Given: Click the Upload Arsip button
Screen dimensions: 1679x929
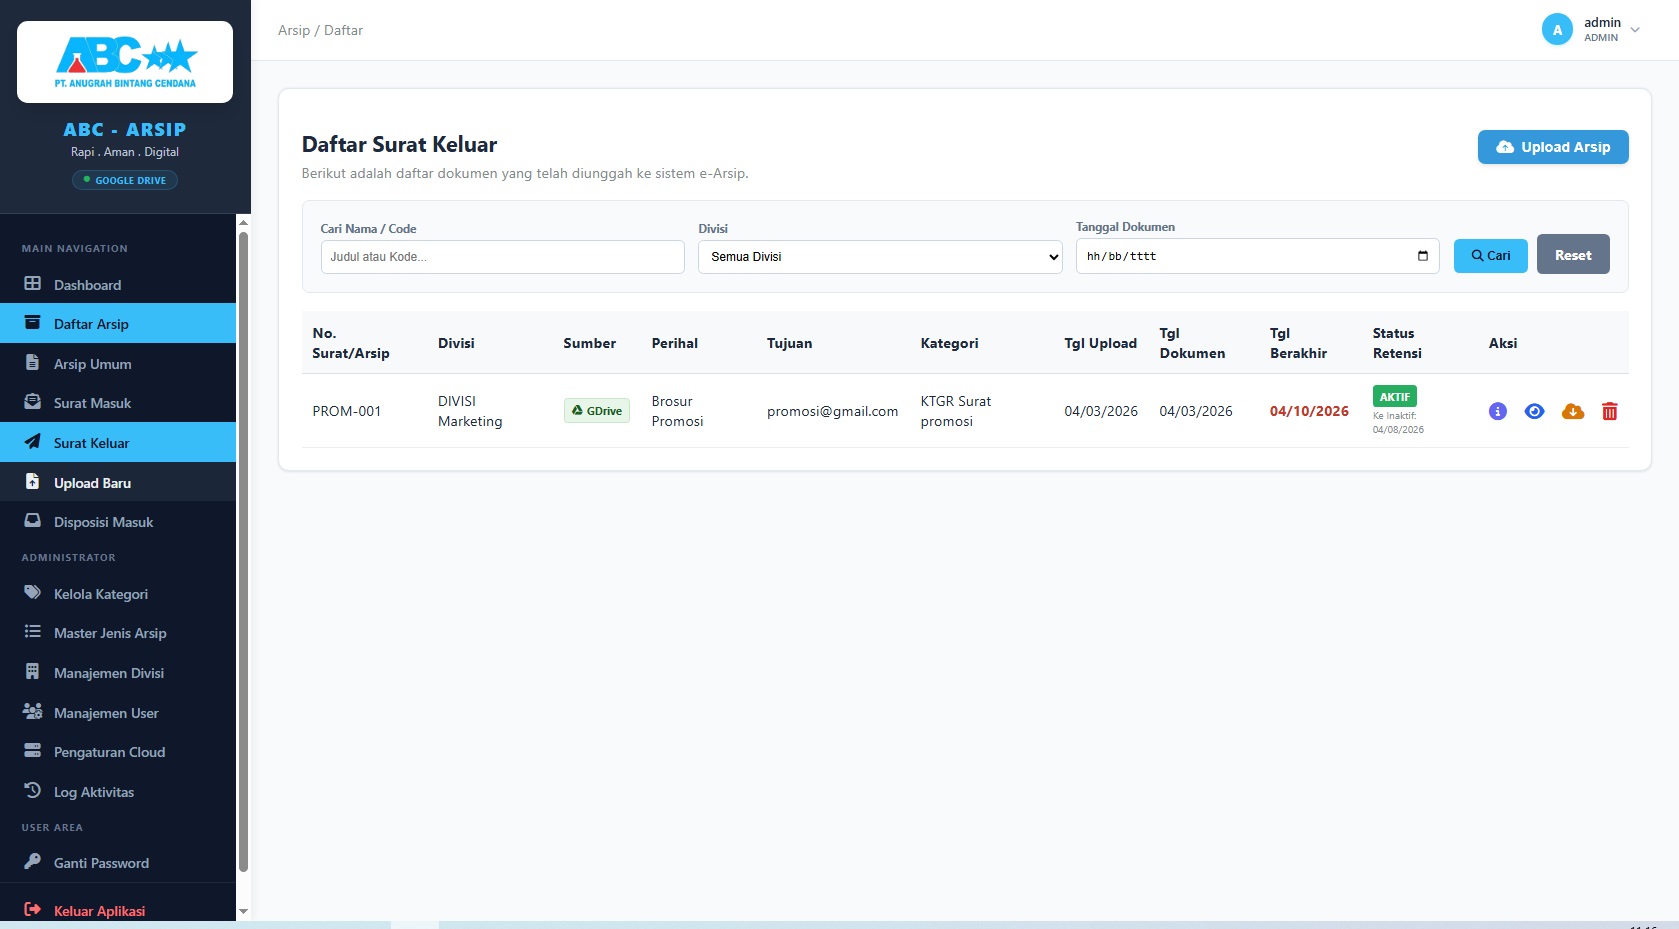Looking at the screenshot, I should (x=1553, y=147).
